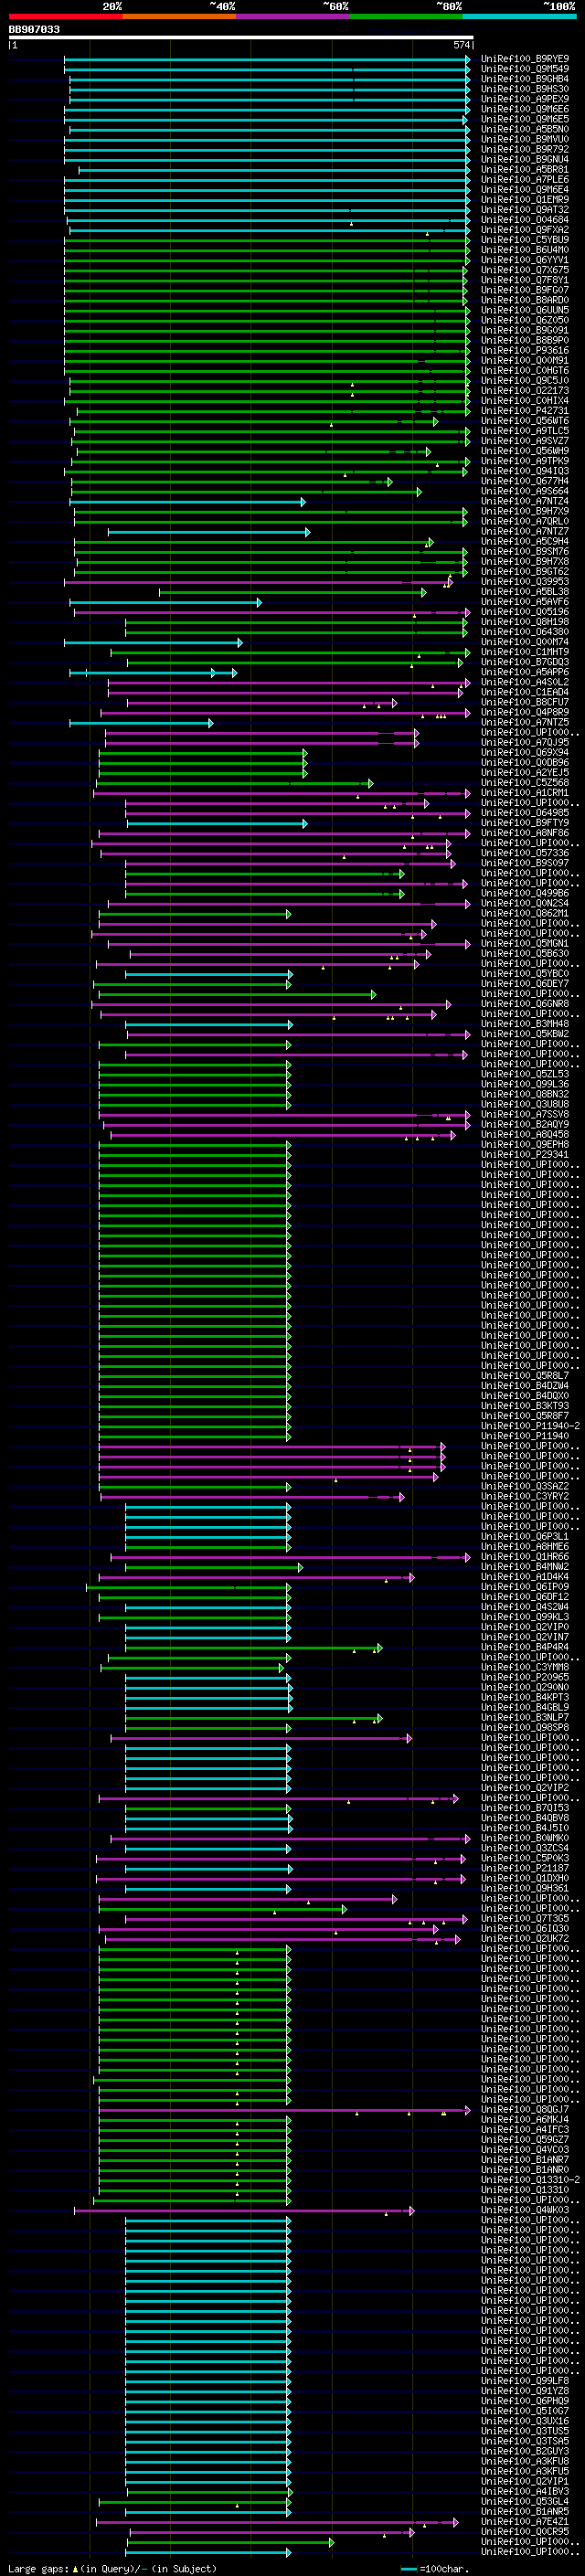Click the green alignment bar for UniRef100_Q53GL4
This screenshot has width=585, height=2576.
click(195, 2503)
